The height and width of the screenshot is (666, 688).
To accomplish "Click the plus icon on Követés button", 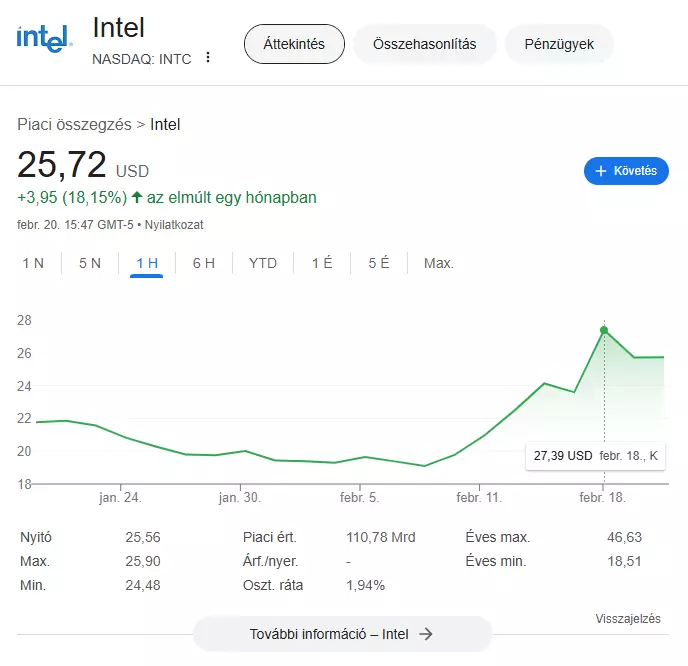I will pos(601,171).
